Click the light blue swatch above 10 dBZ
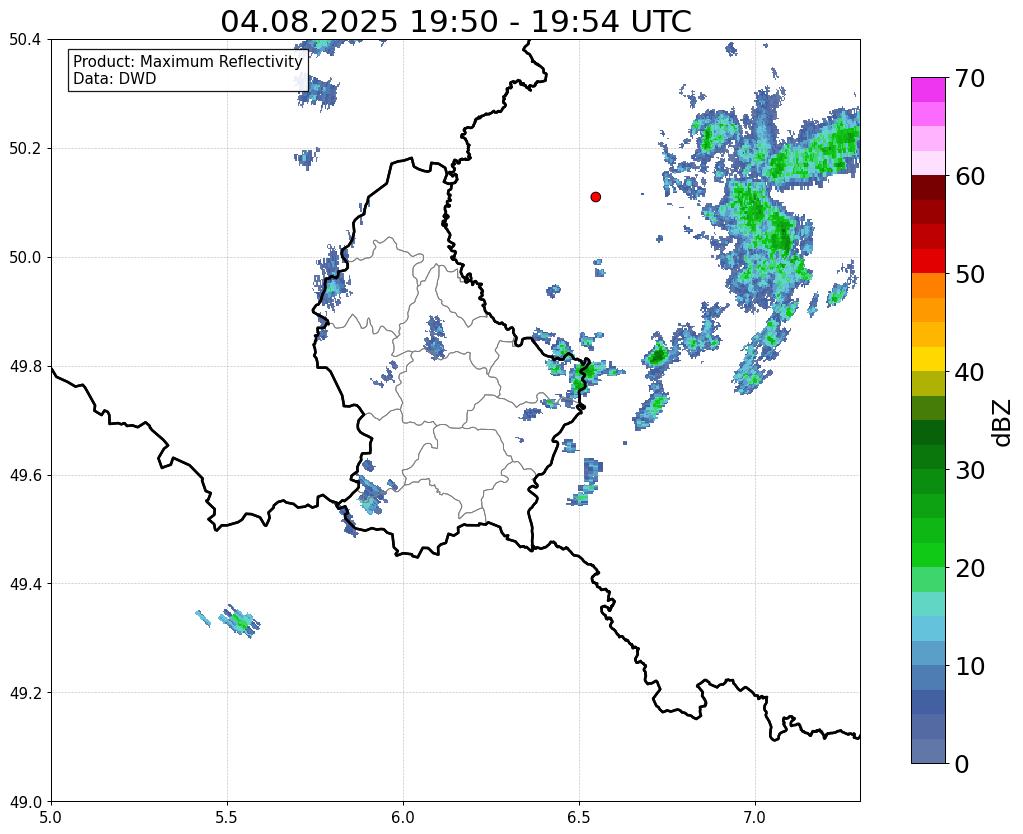 point(928,653)
